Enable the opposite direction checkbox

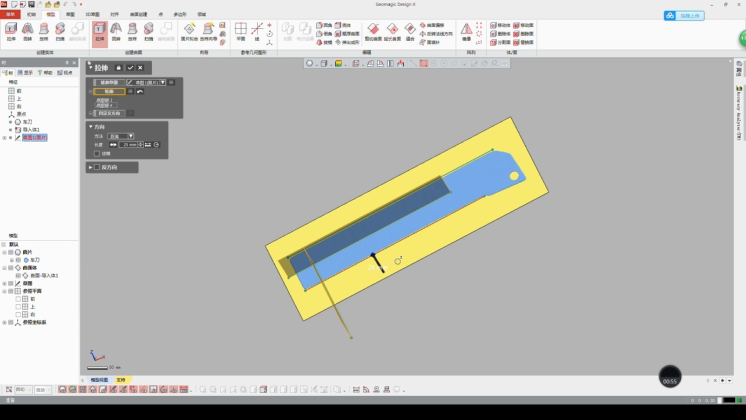97,167
